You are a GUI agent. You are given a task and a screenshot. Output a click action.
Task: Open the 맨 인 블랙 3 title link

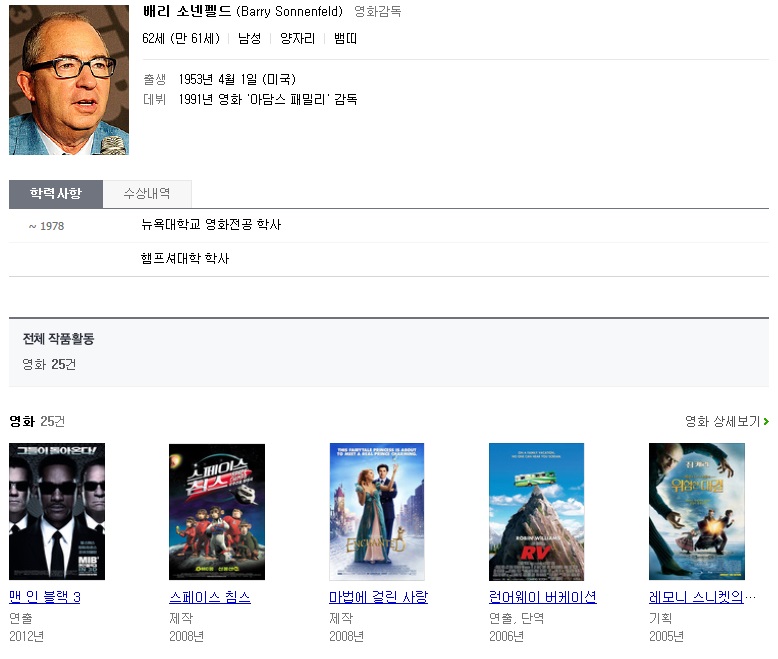[45, 597]
